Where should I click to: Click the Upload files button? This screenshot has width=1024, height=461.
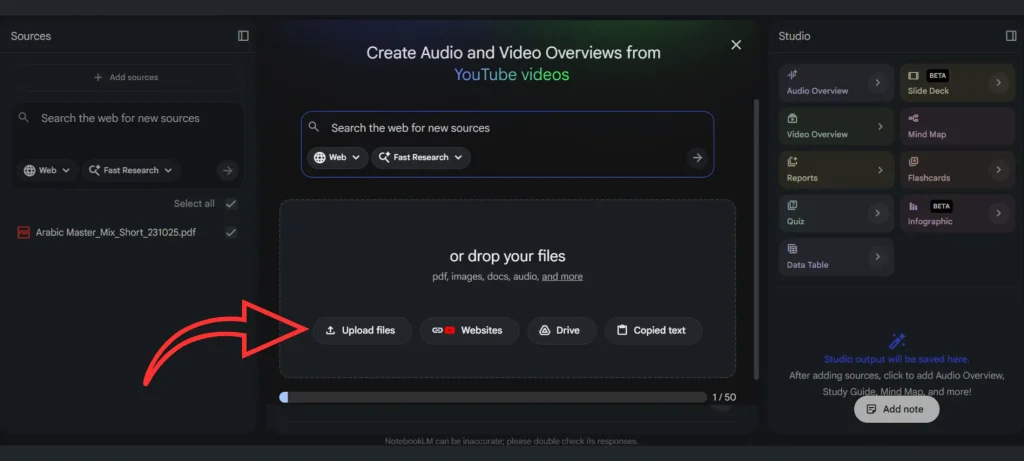pyautogui.click(x=362, y=330)
